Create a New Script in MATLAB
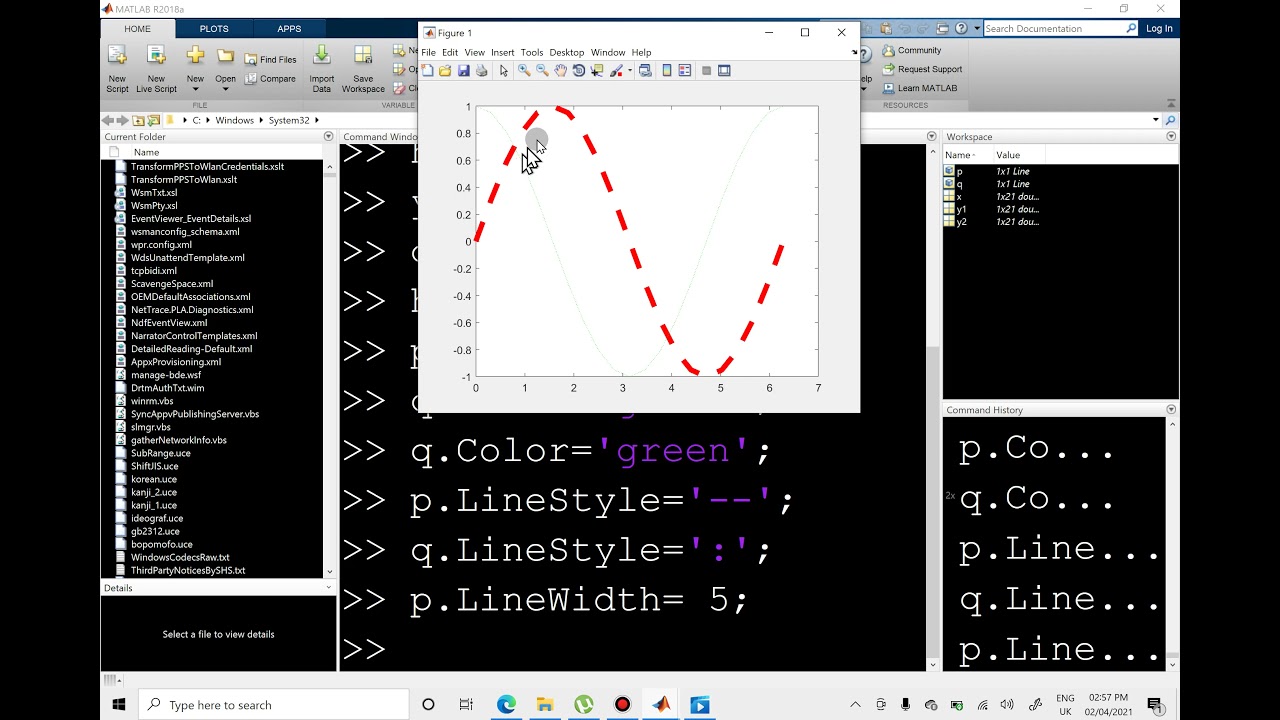The image size is (1280, 720). [117, 69]
